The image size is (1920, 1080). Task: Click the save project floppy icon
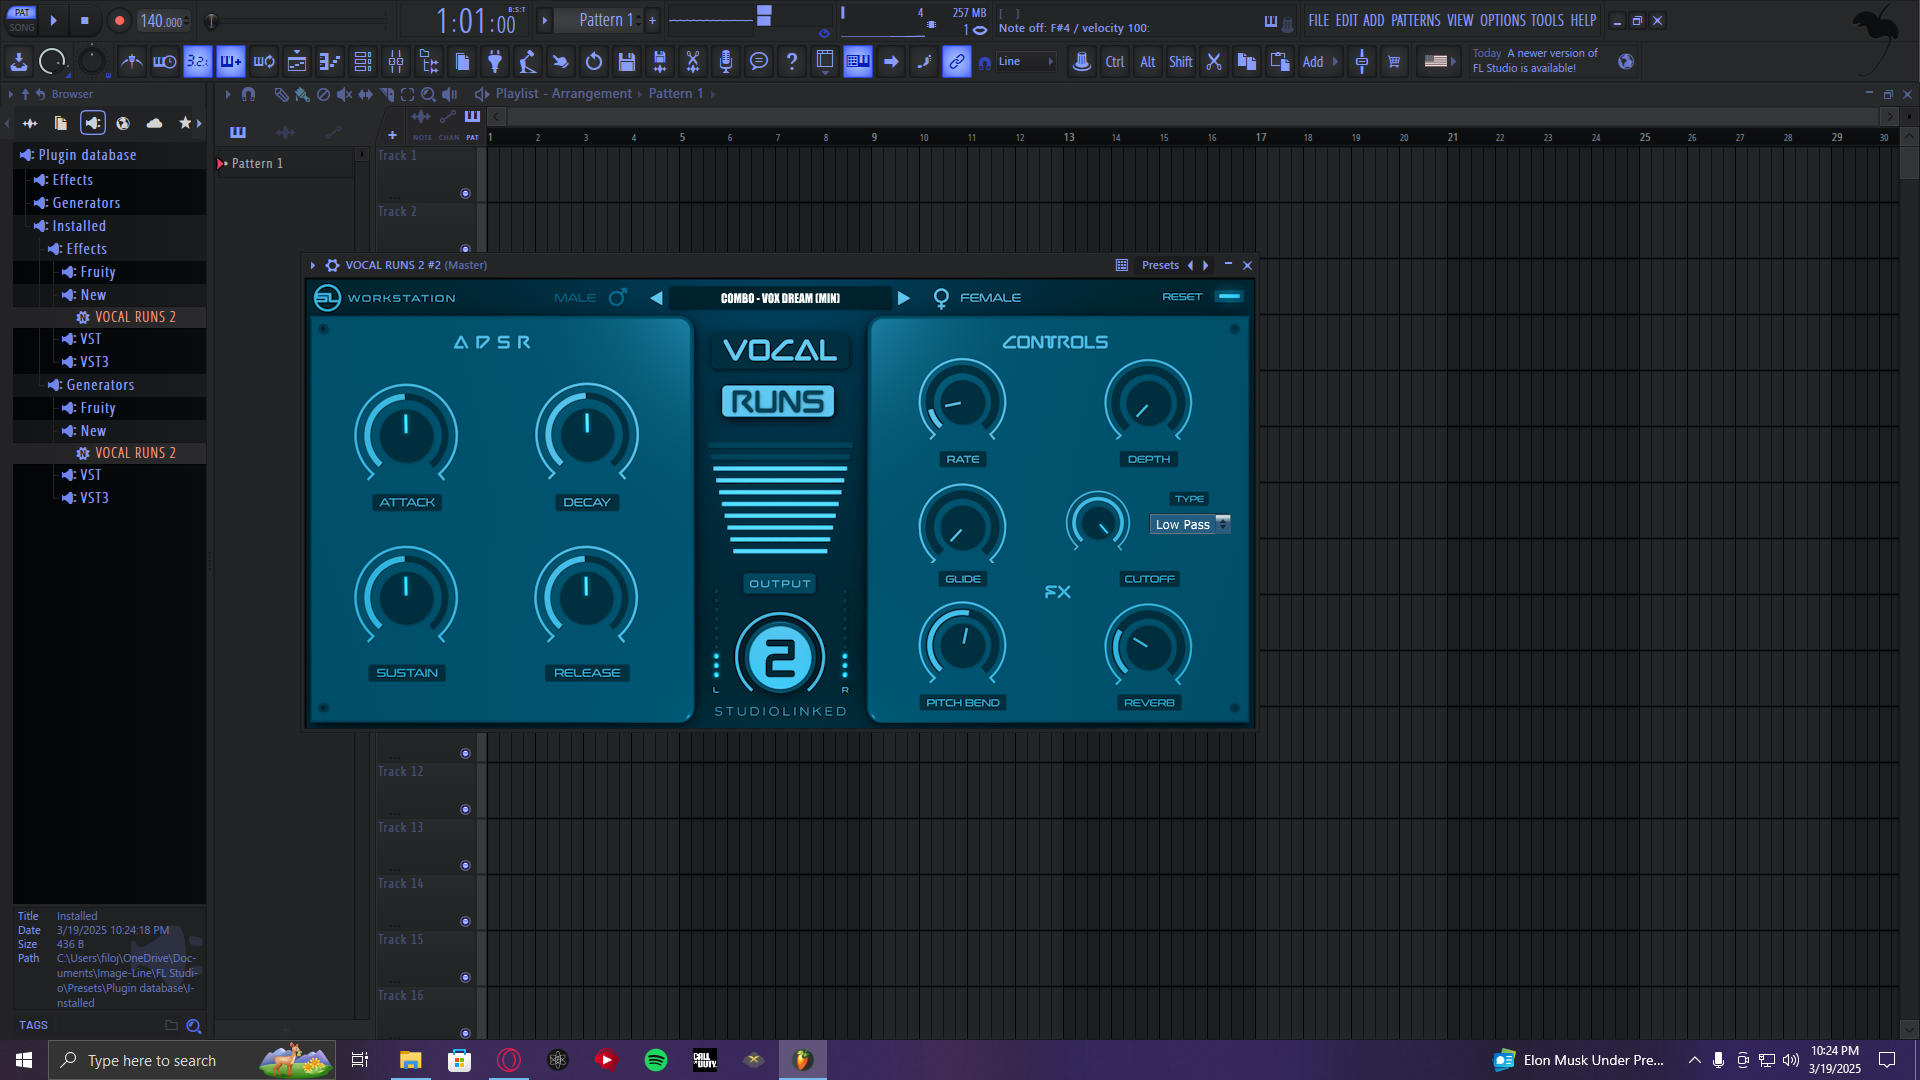627,62
